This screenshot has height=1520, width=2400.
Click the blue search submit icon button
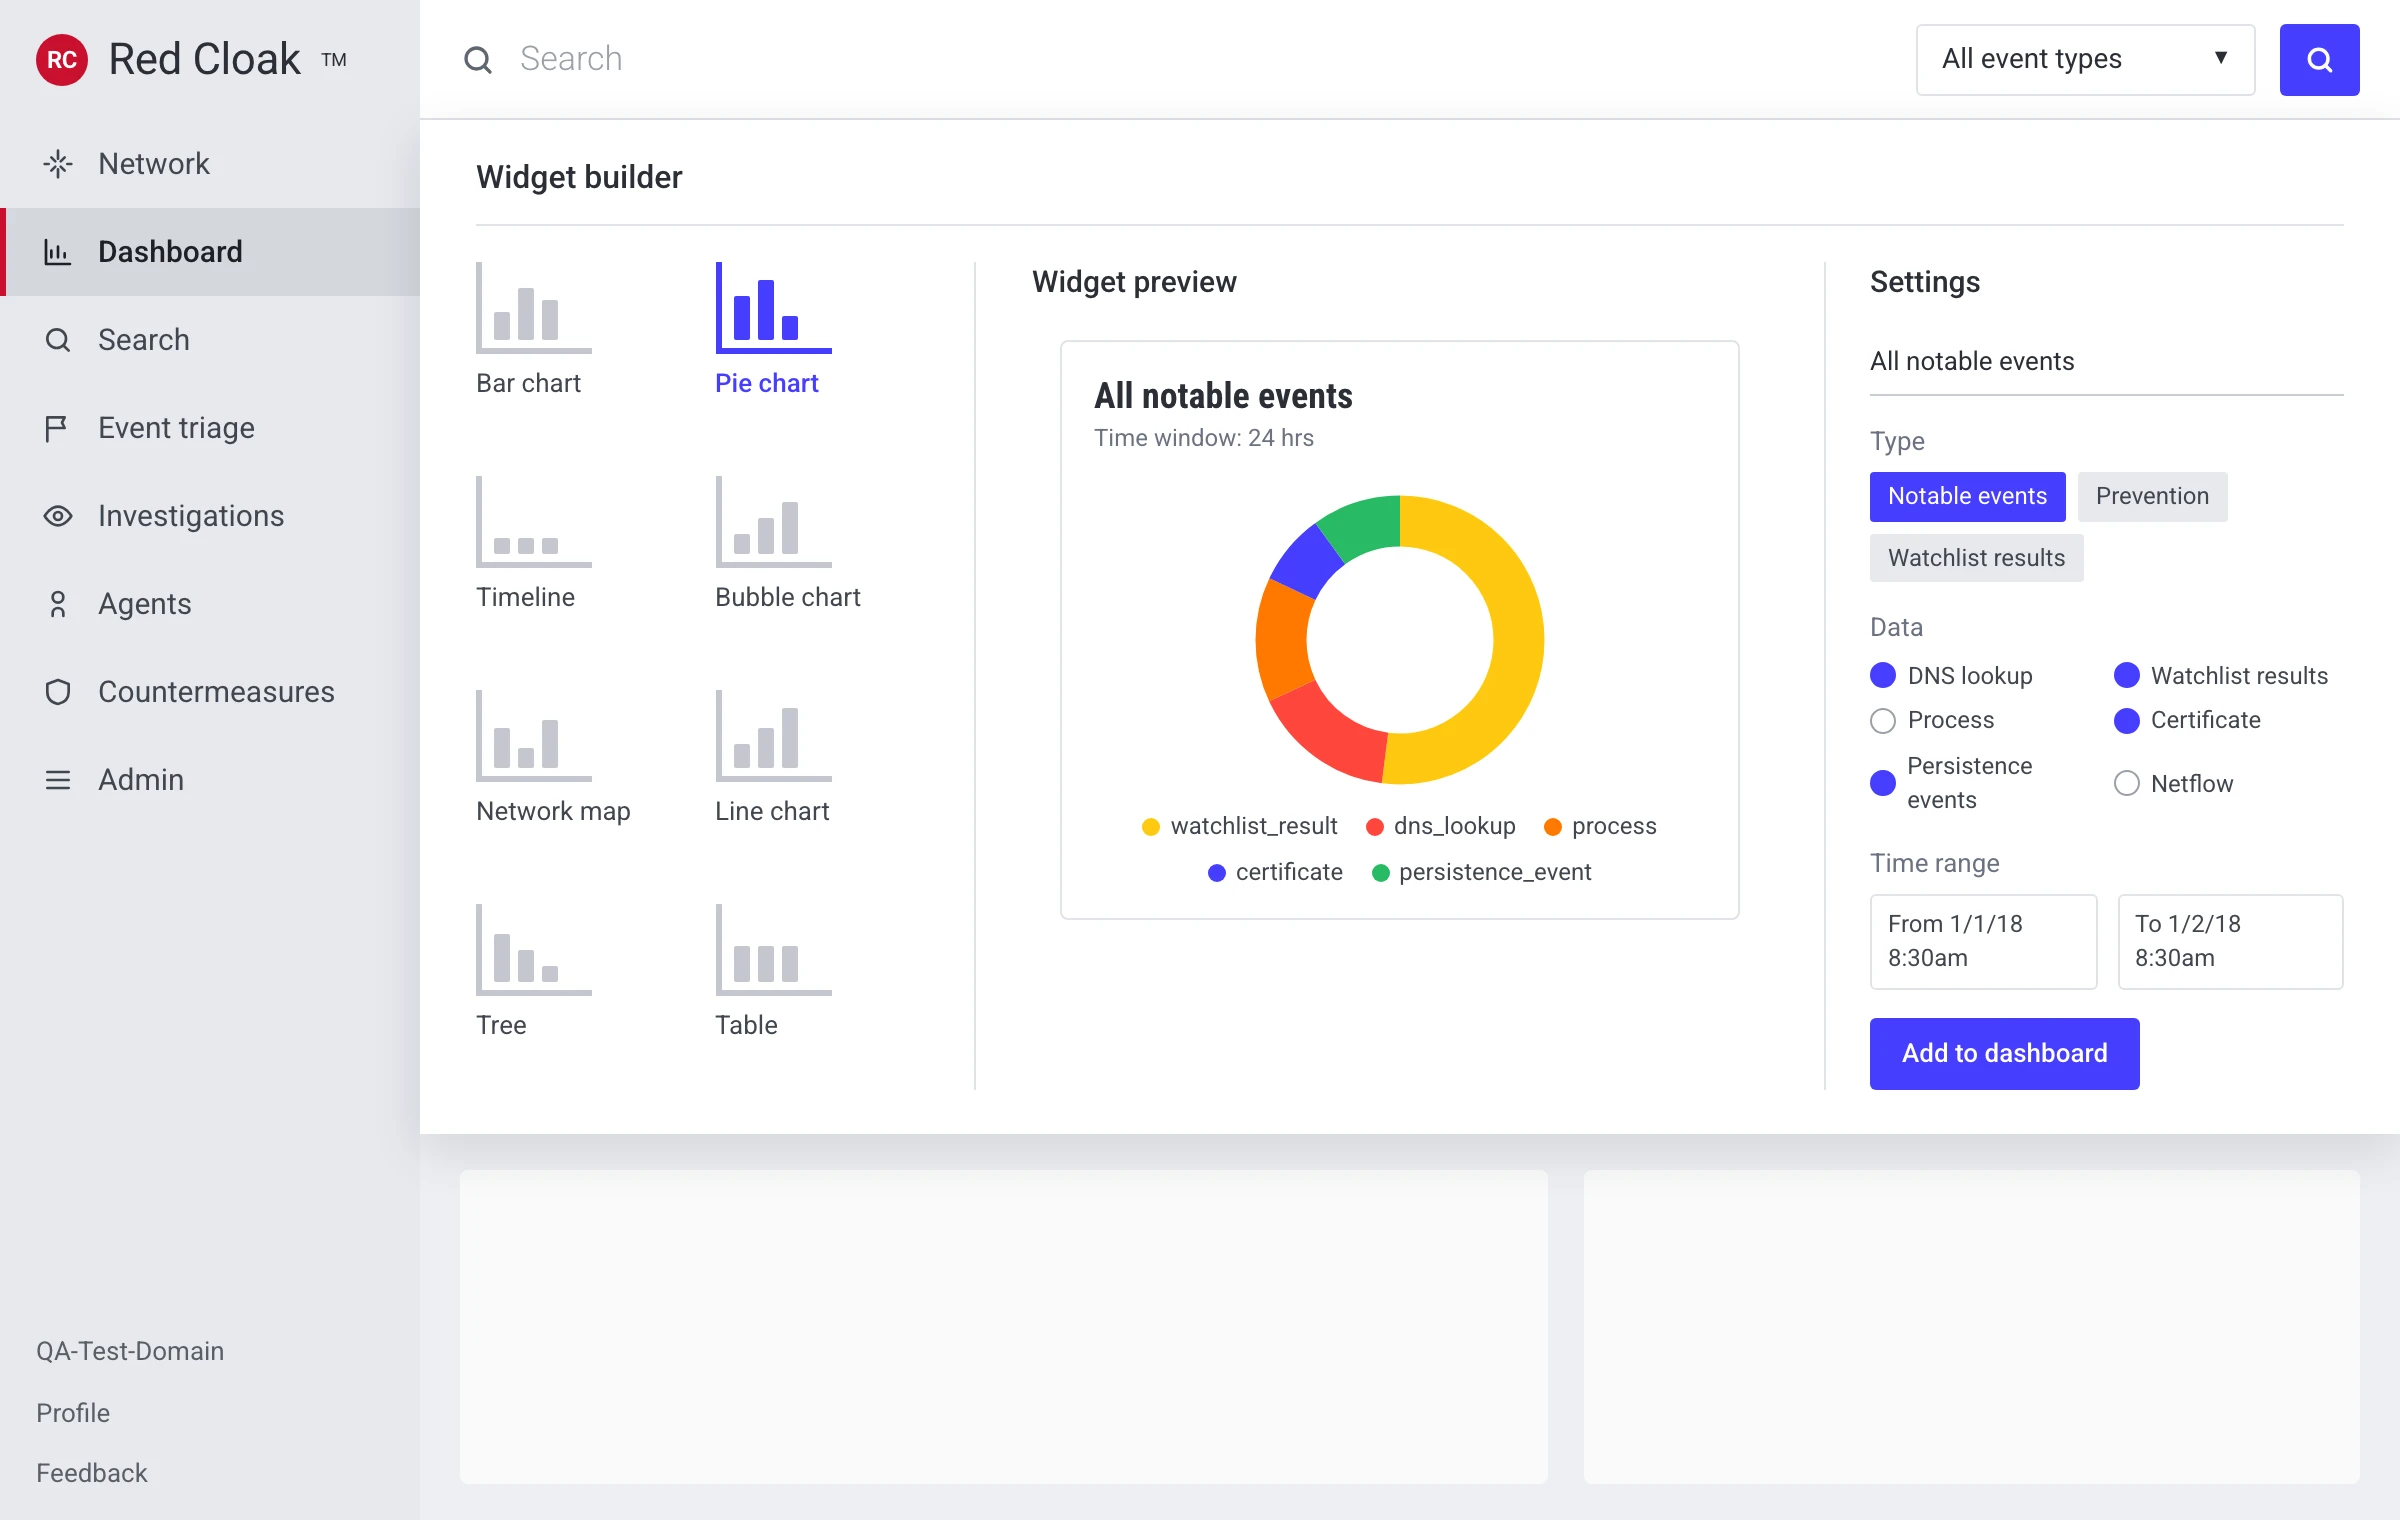pos(2319,60)
